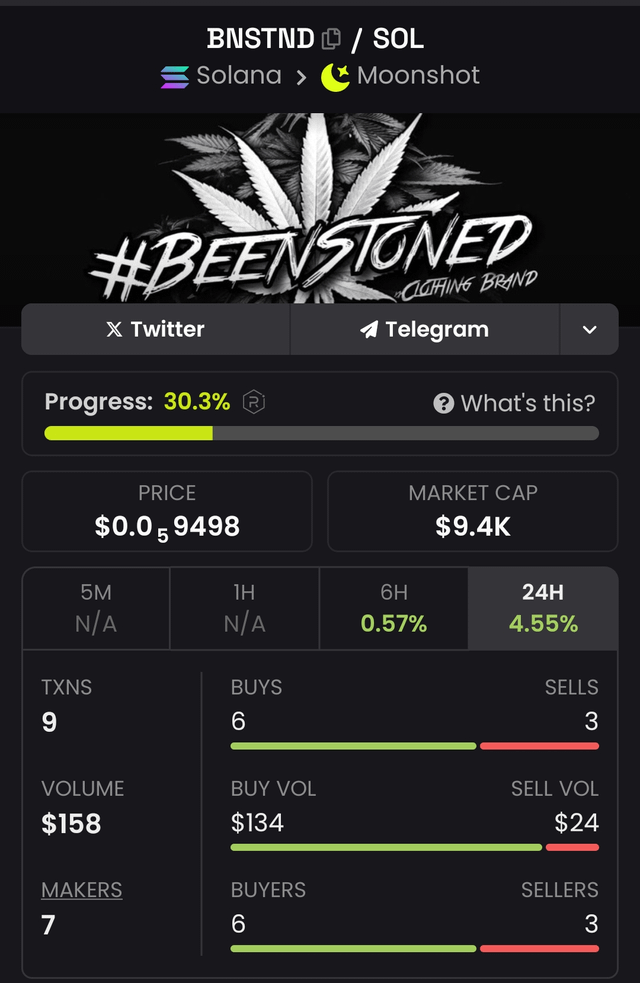
Task: Click the Telegram paper plane icon
Action: coord(369,330)
